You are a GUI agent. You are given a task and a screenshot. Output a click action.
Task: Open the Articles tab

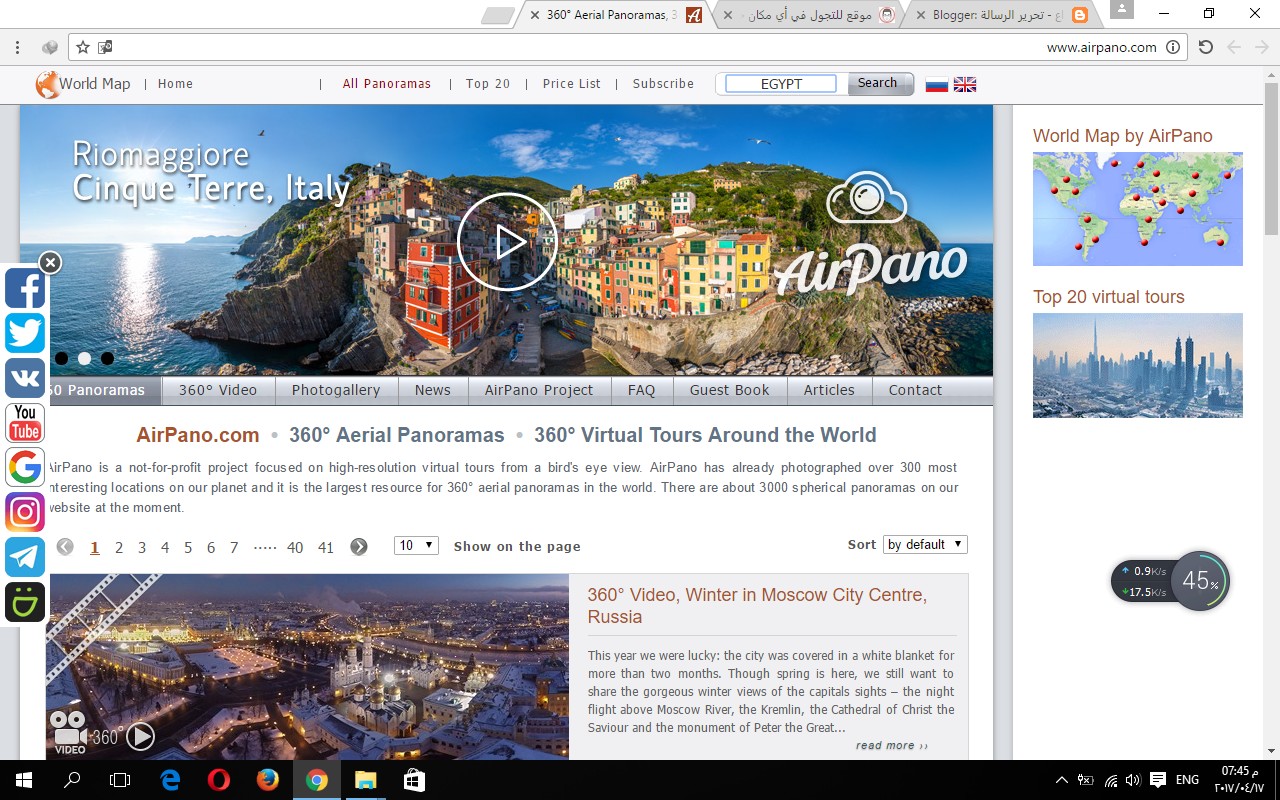tap(829, 390)
